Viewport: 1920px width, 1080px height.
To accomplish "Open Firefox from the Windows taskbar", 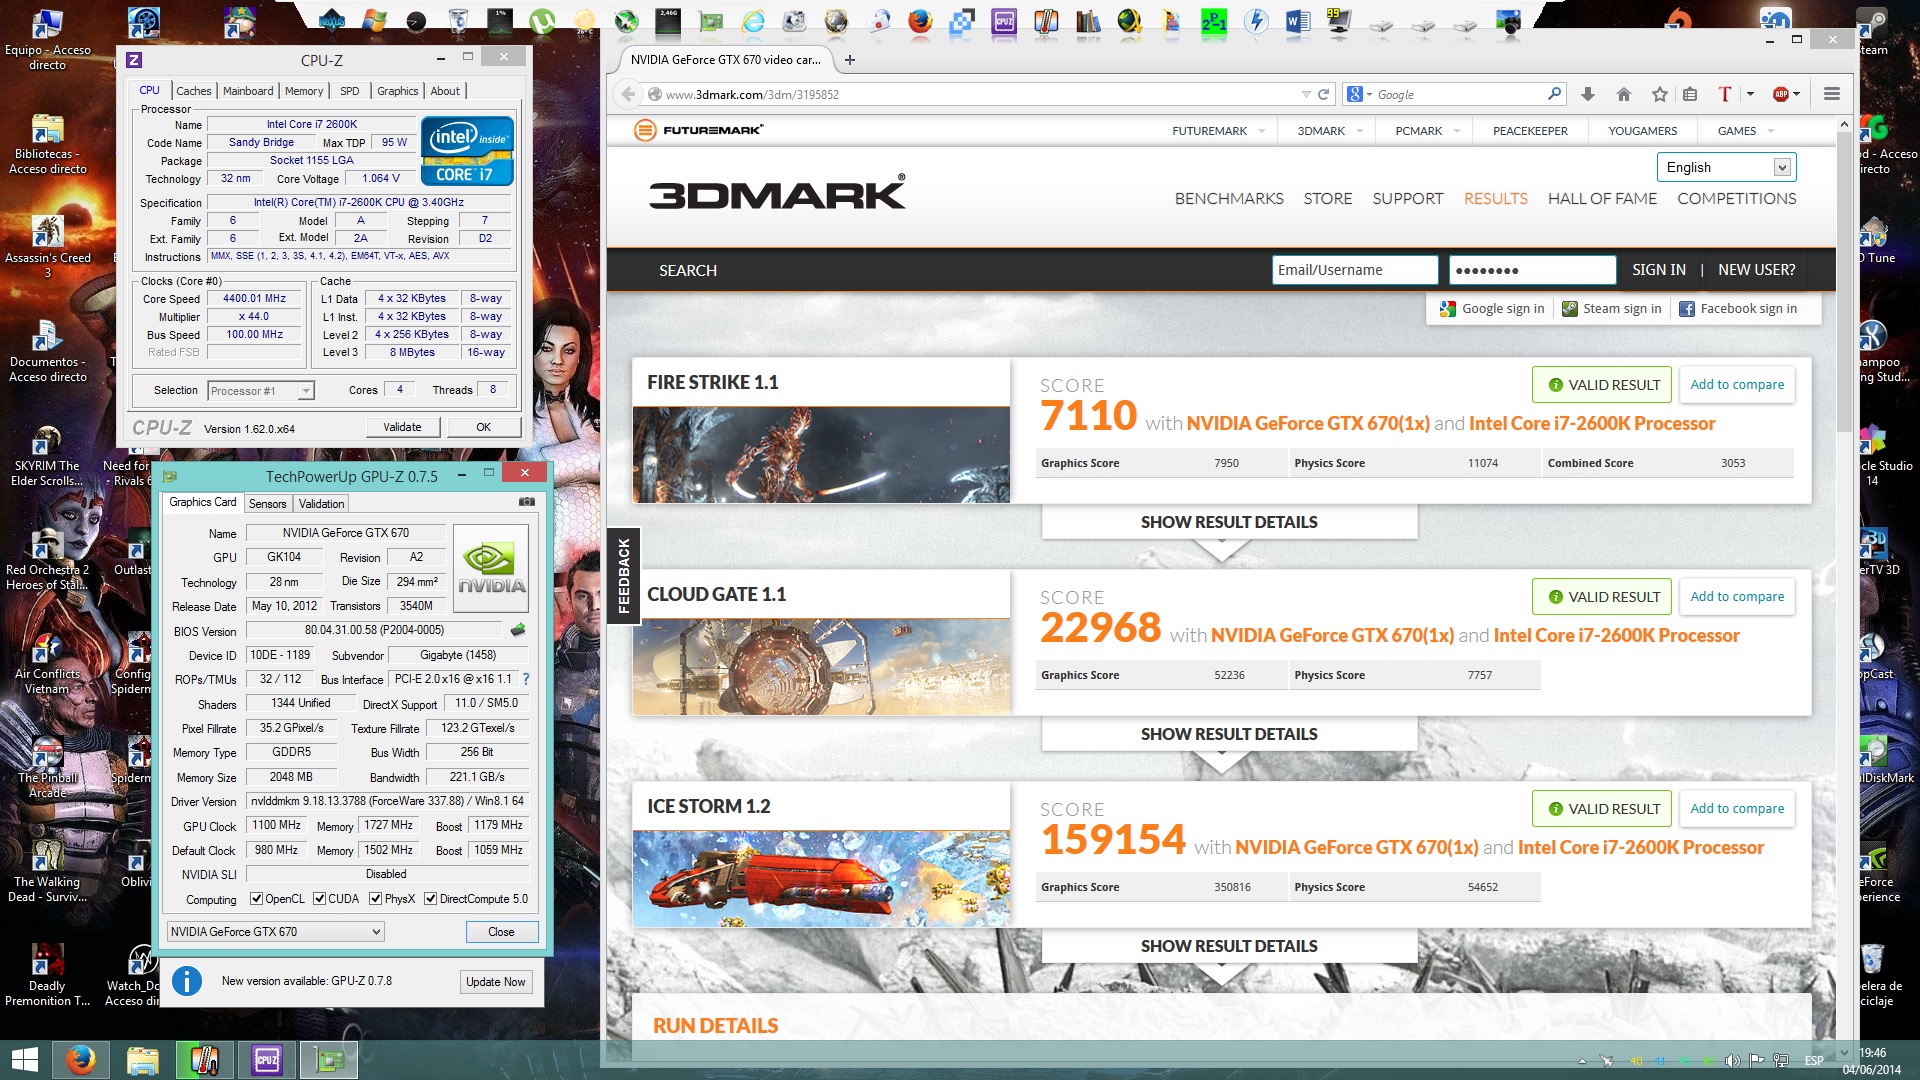I will point(81,1059).
